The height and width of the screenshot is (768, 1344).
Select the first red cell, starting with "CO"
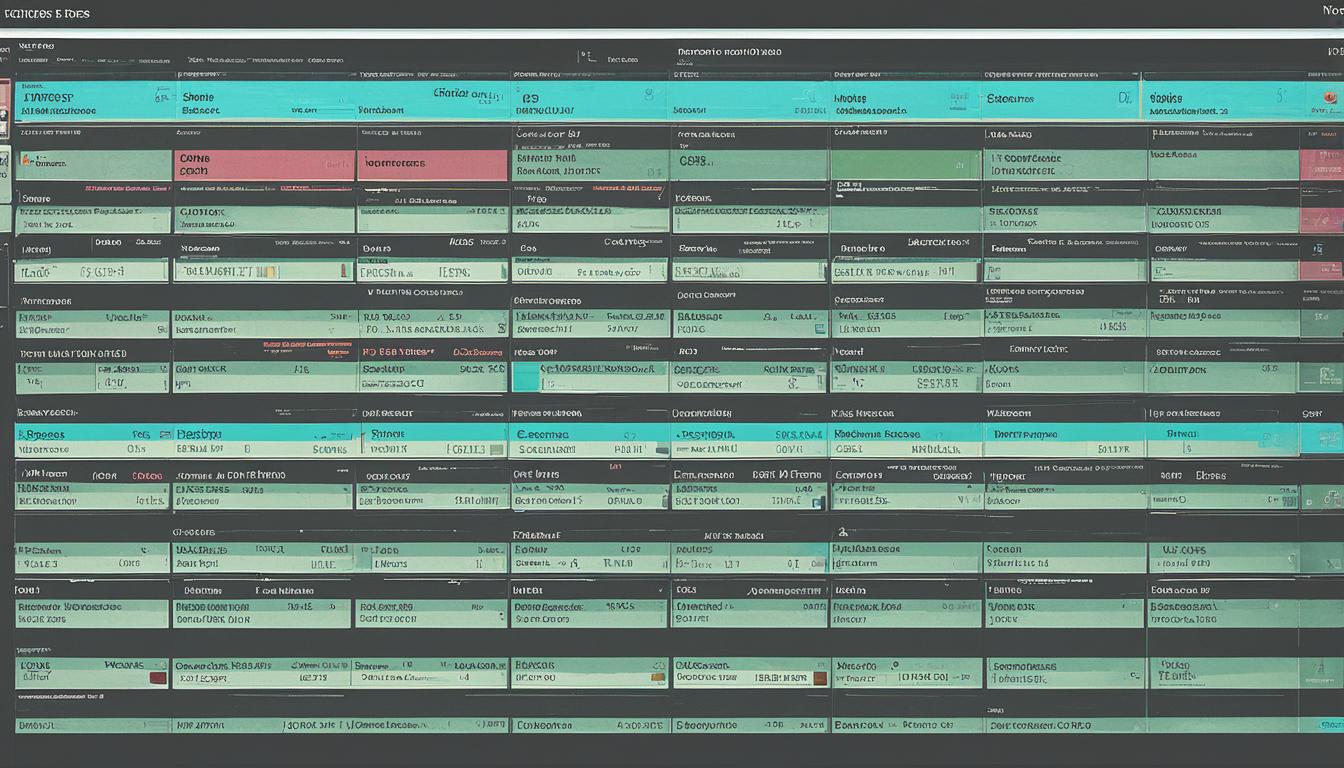[x=264, y=165]
